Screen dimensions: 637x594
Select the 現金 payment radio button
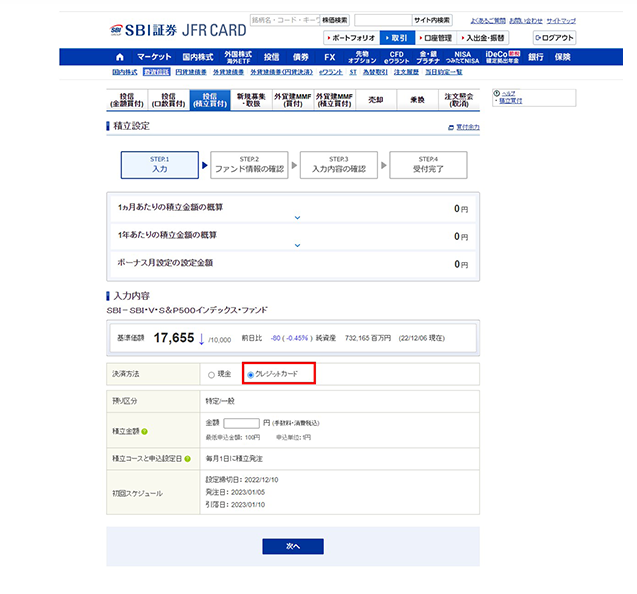click(x=211, y=374)
